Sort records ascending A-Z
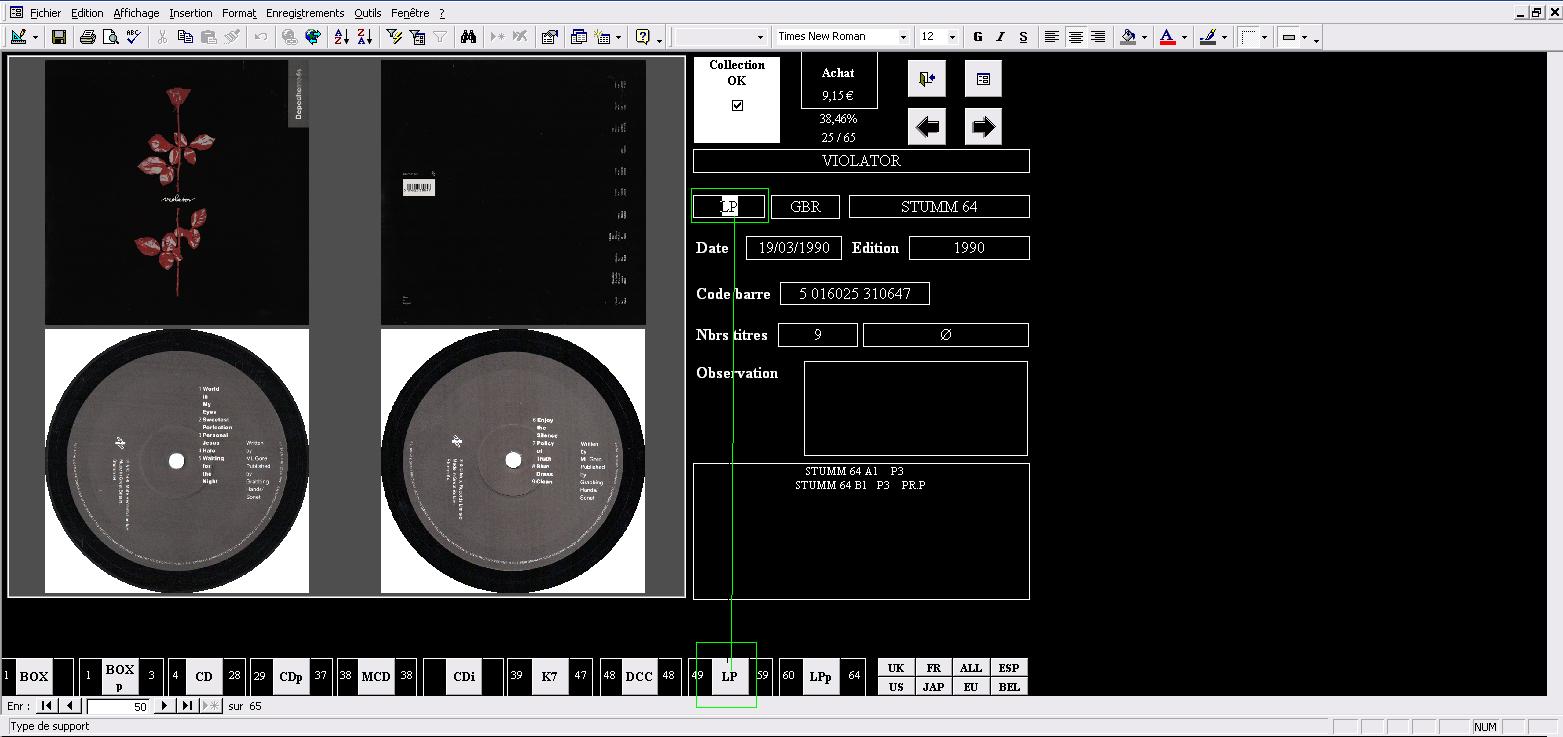1563x737 pixels. pyautogui.click(x=341, y=37)
